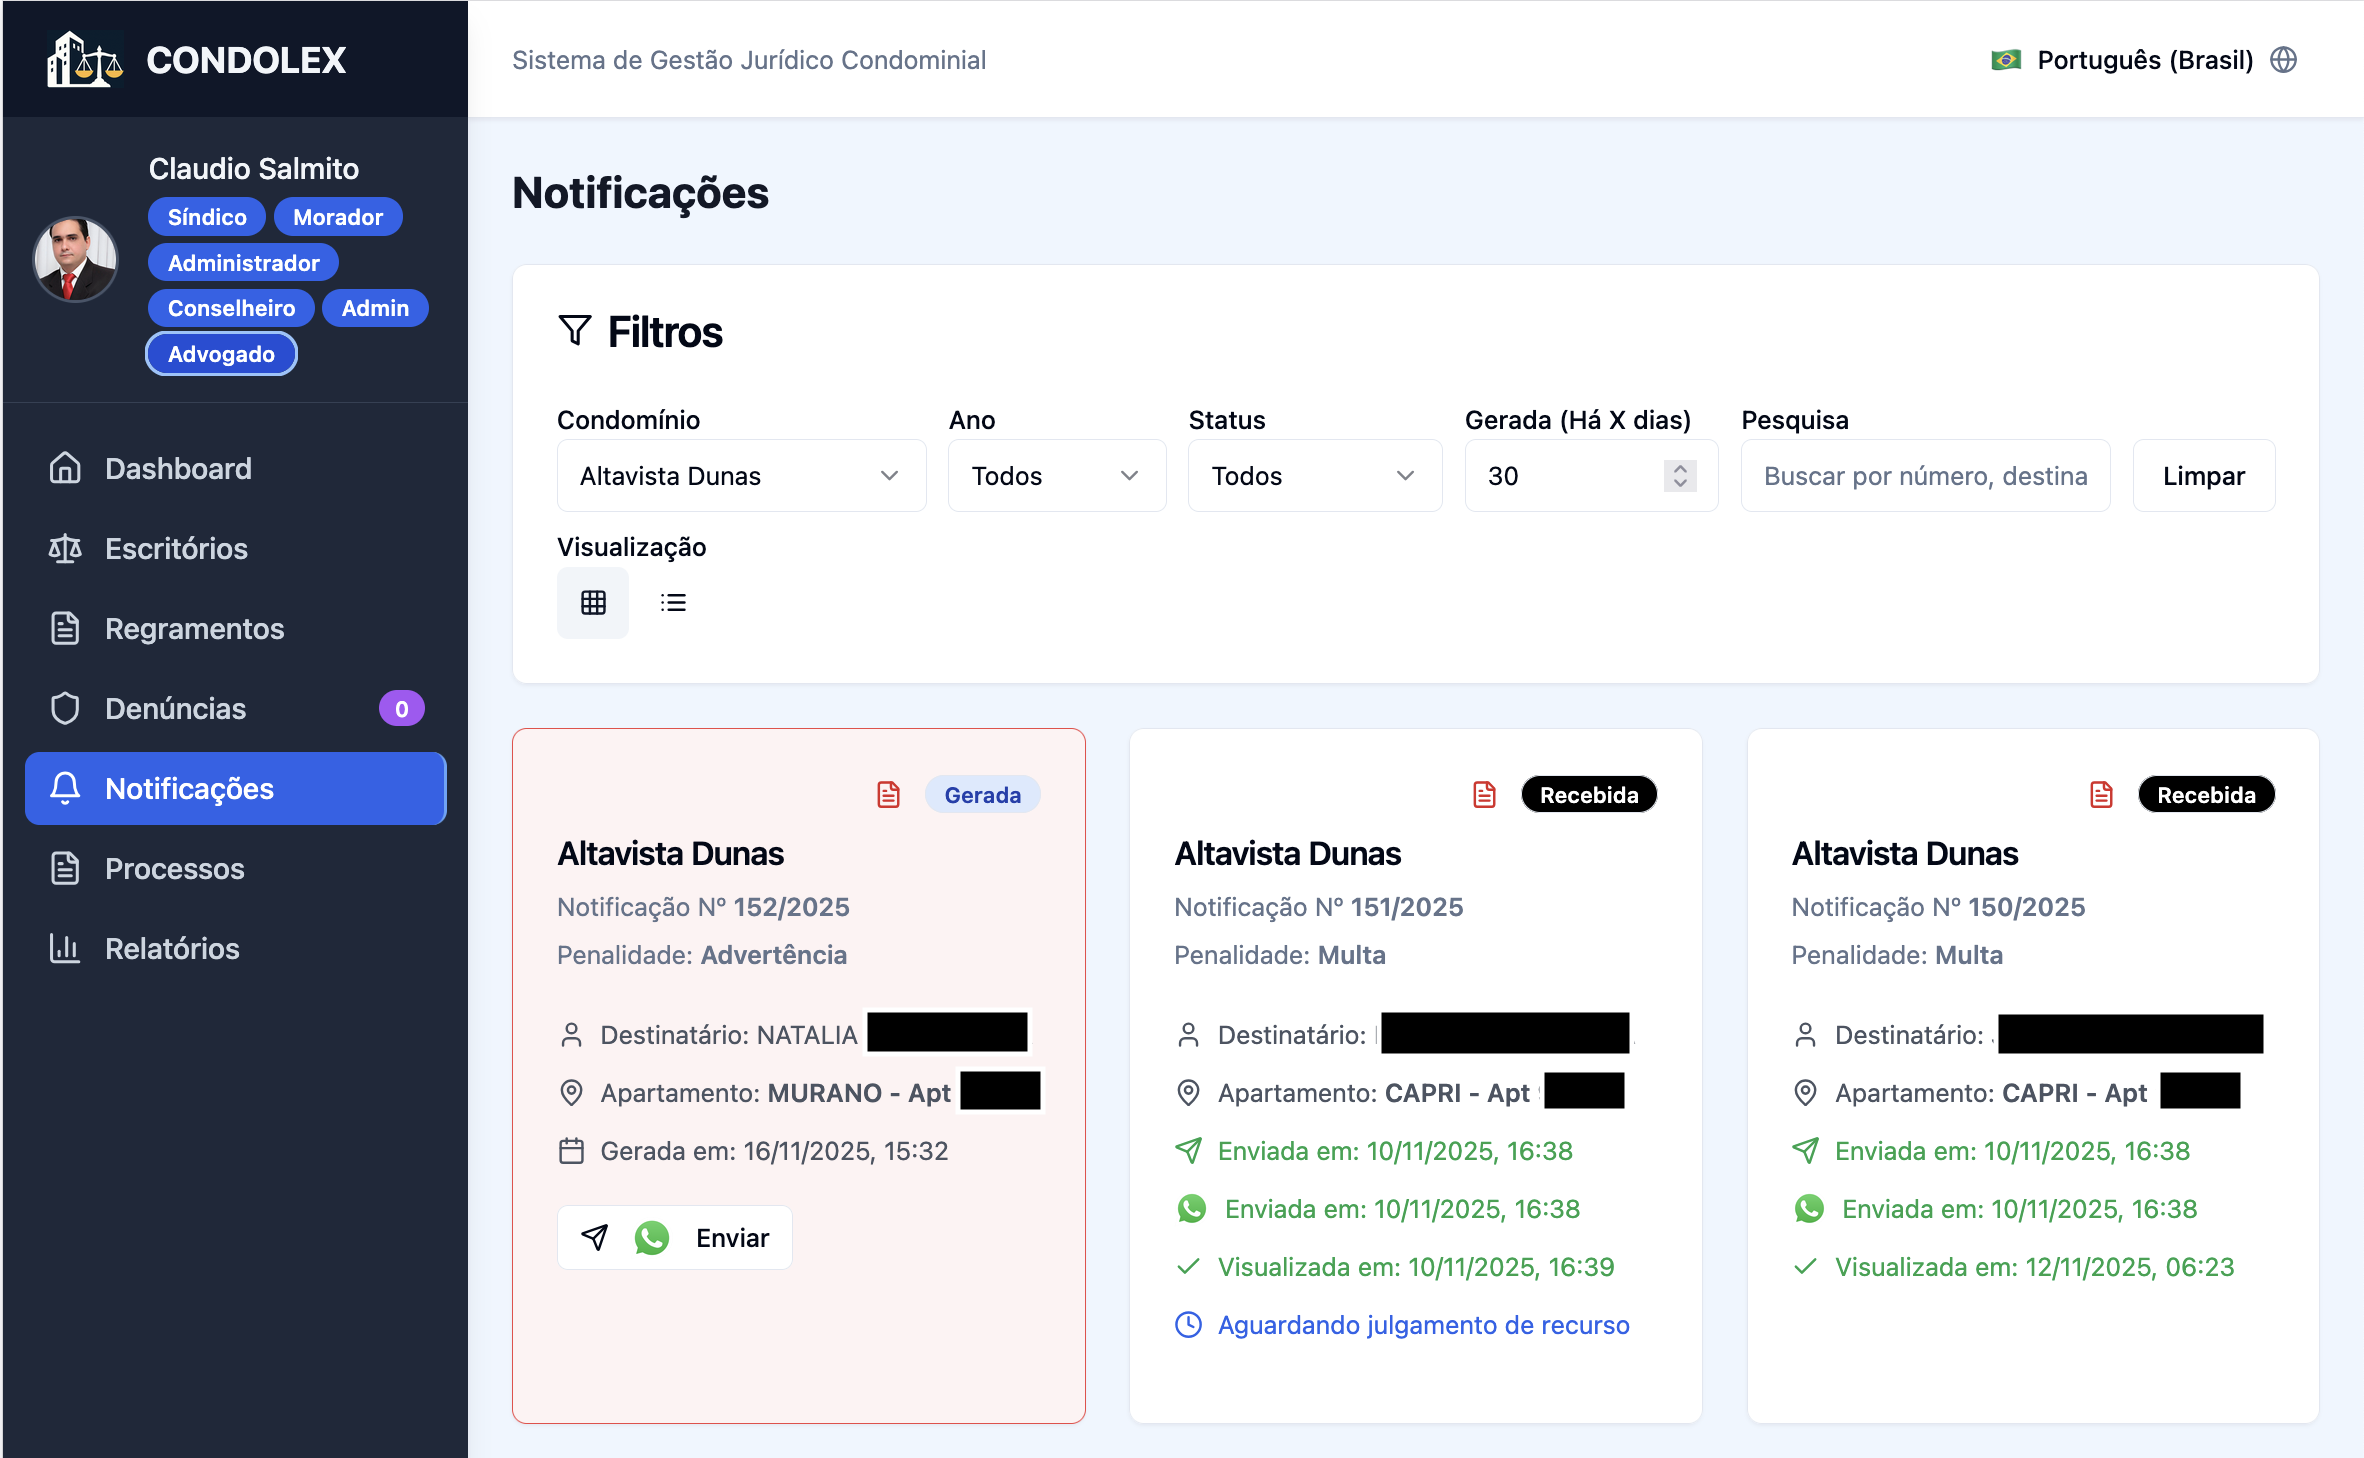Image resolution: width=2364 pixels, height=1458 pixels.
Task: Switch to grid view visualization
Action: coord(593,602)
